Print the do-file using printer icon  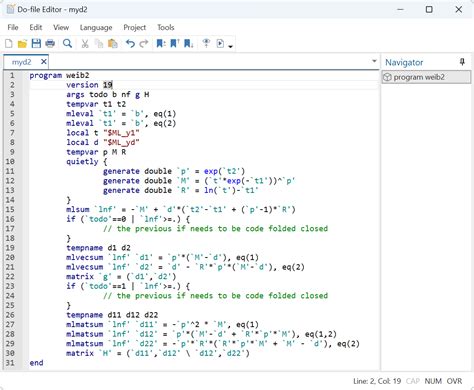[x=50, y=43]
